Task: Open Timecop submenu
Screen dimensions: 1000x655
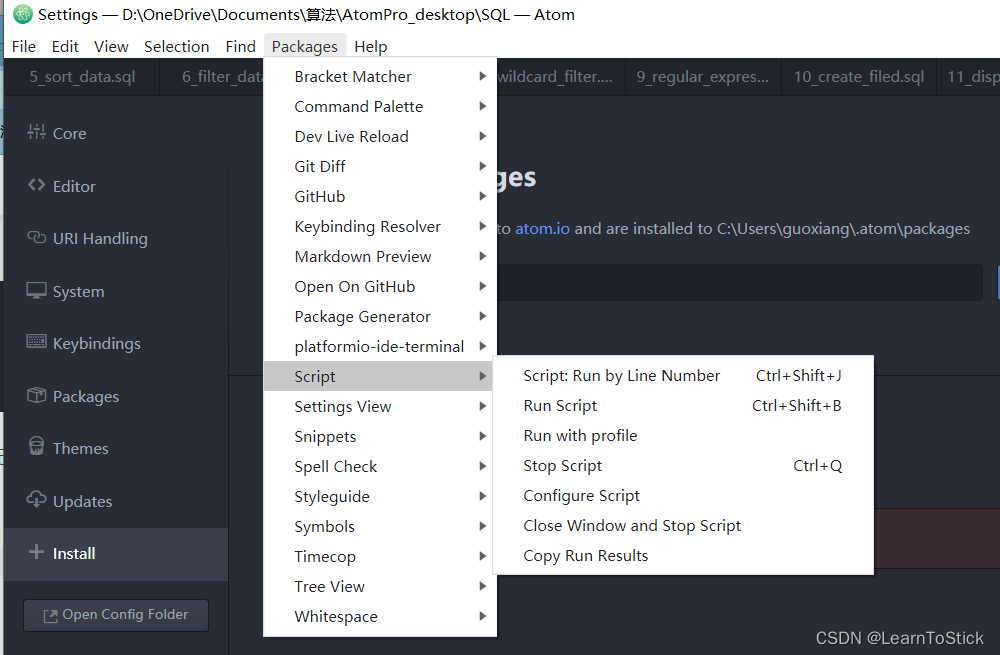Action: tap(379, 556)
